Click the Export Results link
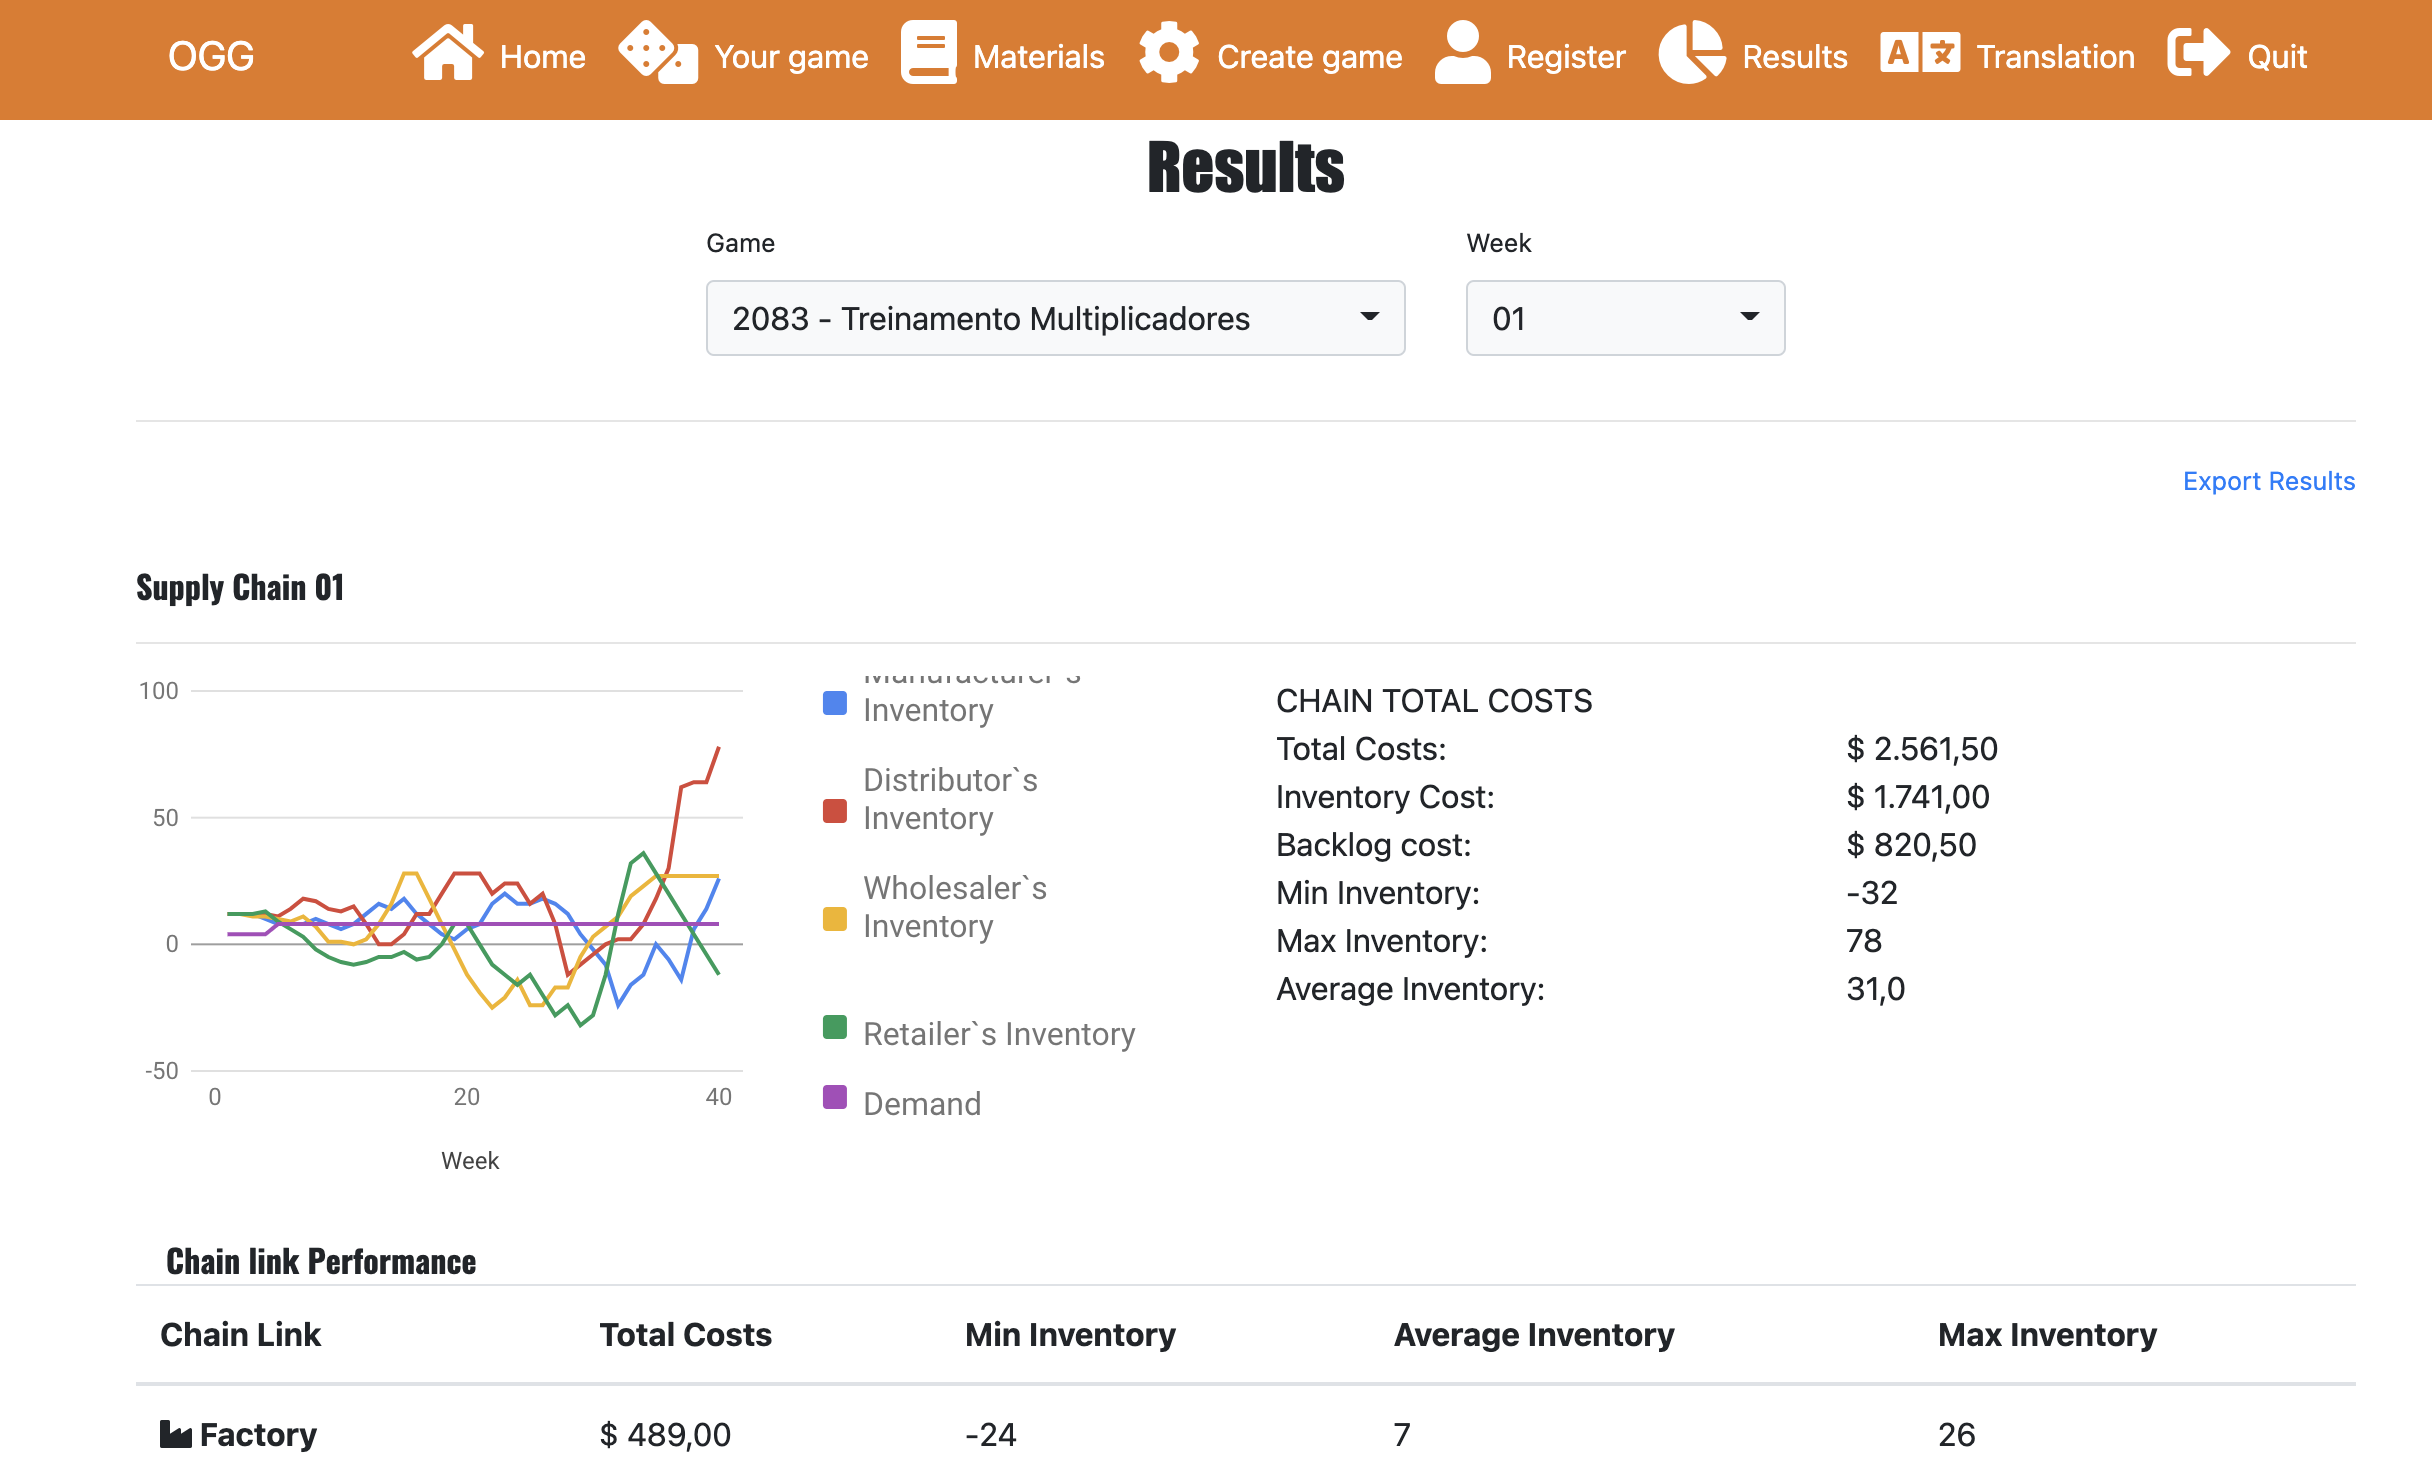Image resolution: width=2432 pixels, height=1482 pixels. tap(2268, 481)
